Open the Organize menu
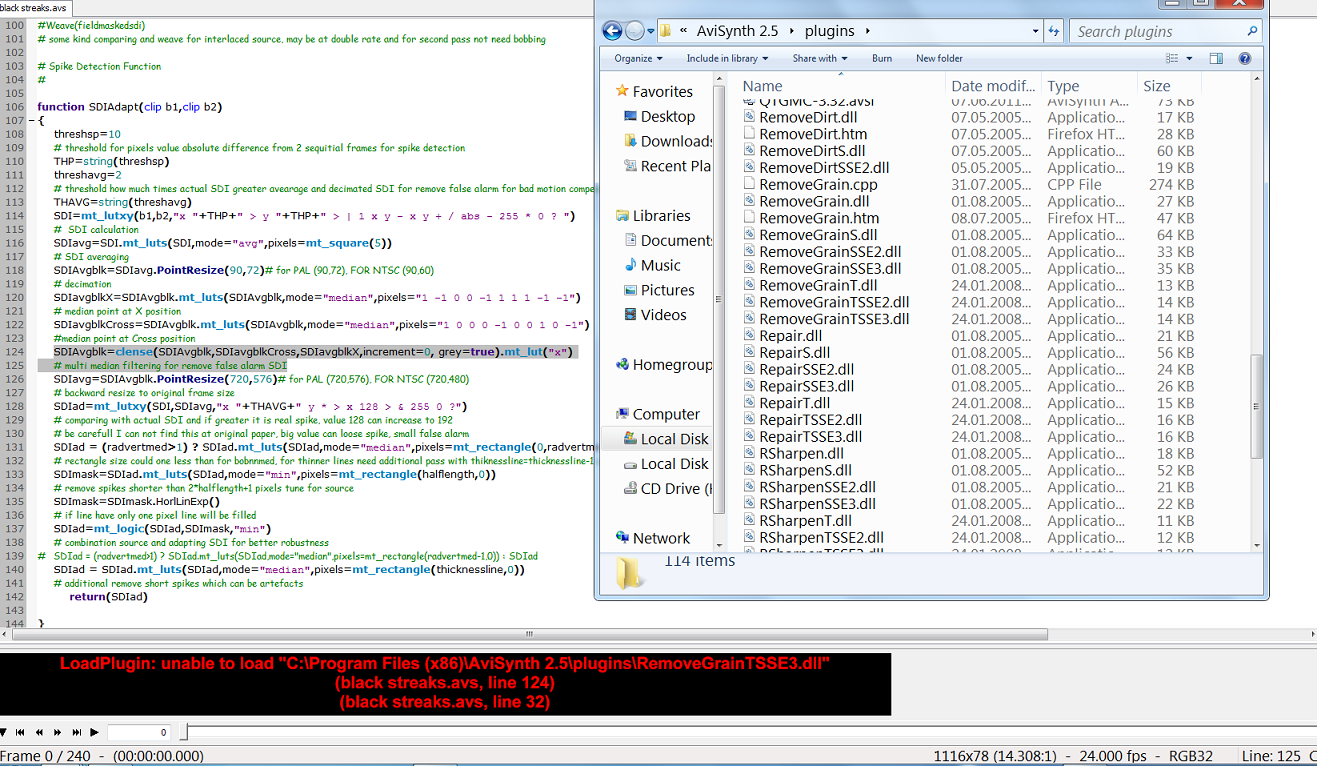This screenshot has width=1317, height=766. [x=638, y=59]
